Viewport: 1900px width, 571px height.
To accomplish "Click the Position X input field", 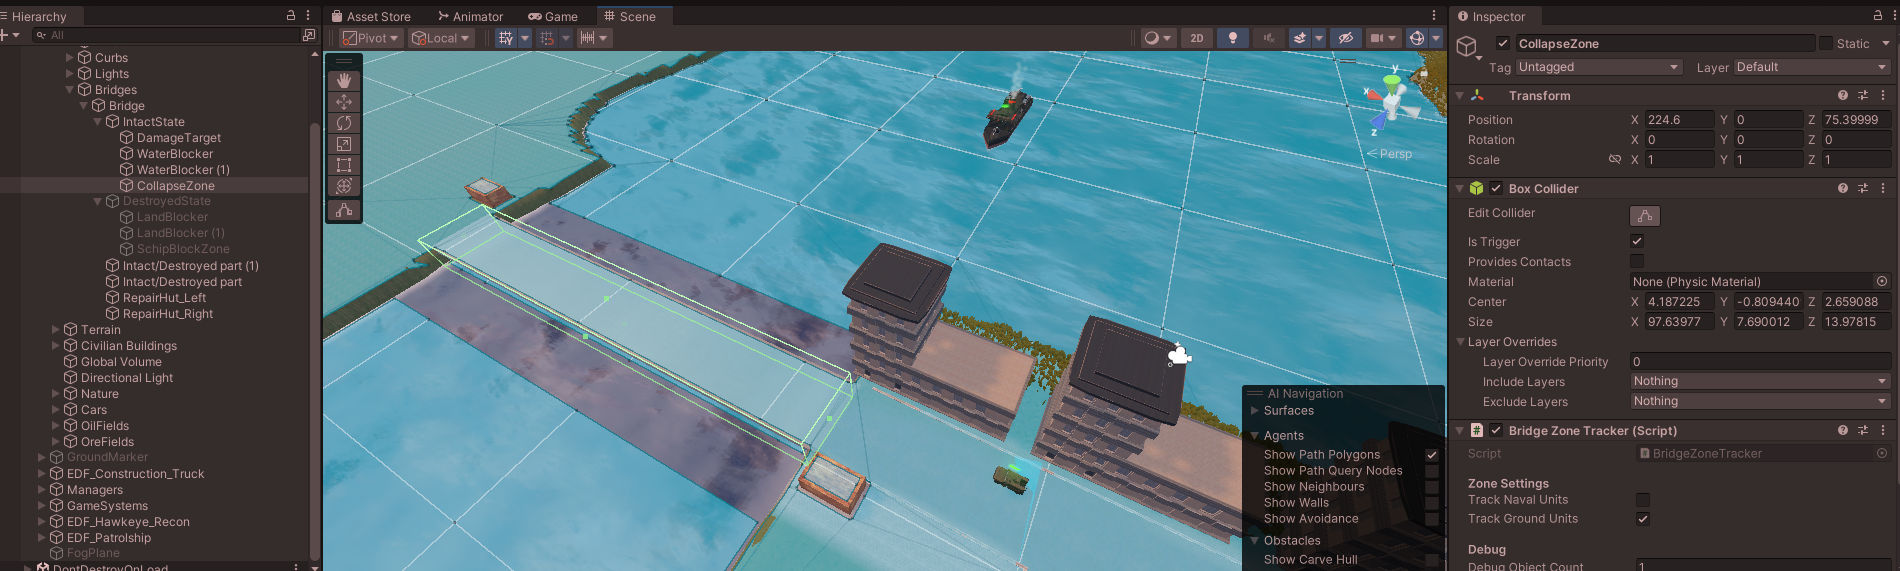I will pyautogui.click(x=1679, y=119).
